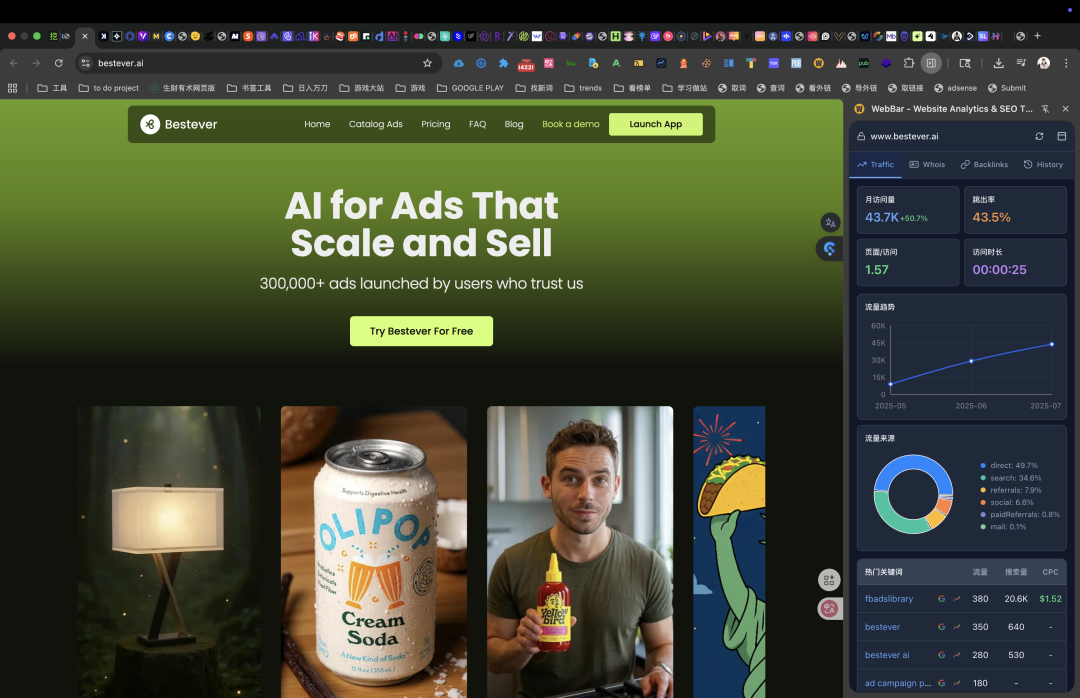Viewport: 1080px width, 698px height.
Task: Click the 'bestever ai' keyword link
Action: [x=886, y=655]
